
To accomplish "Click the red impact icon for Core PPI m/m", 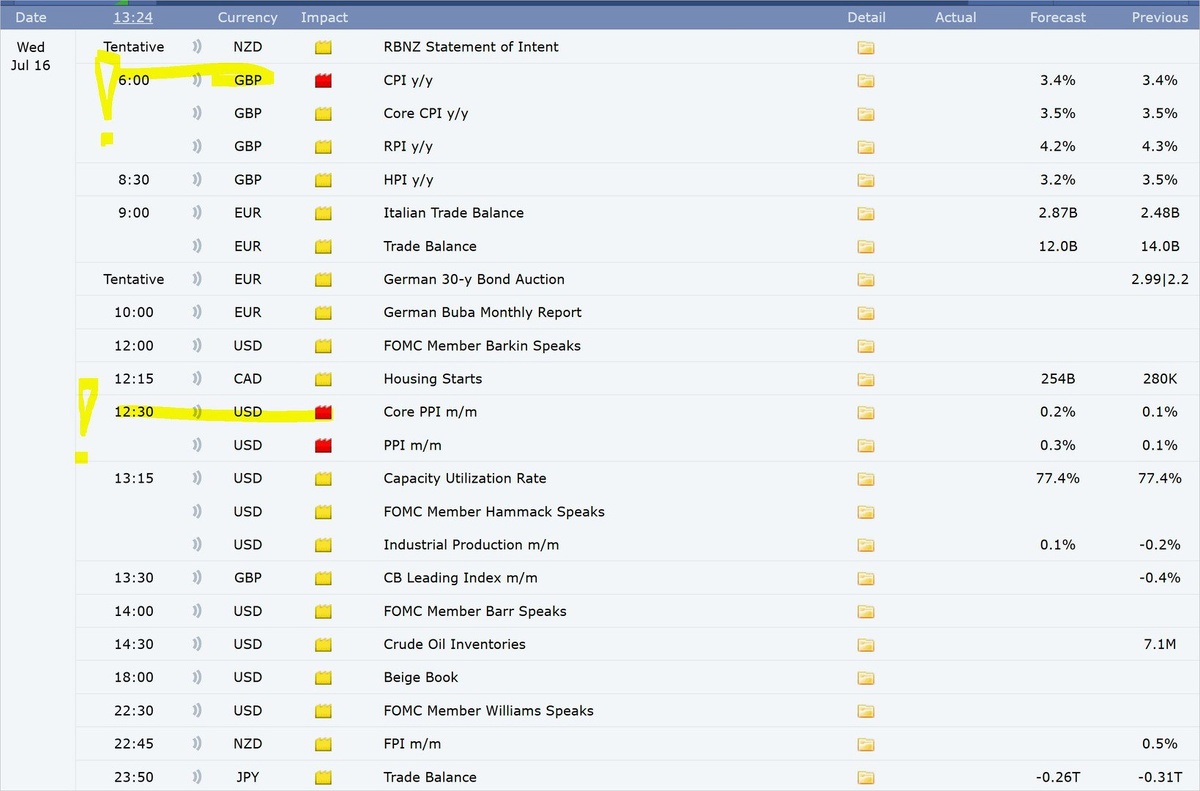I will (323, 412).
